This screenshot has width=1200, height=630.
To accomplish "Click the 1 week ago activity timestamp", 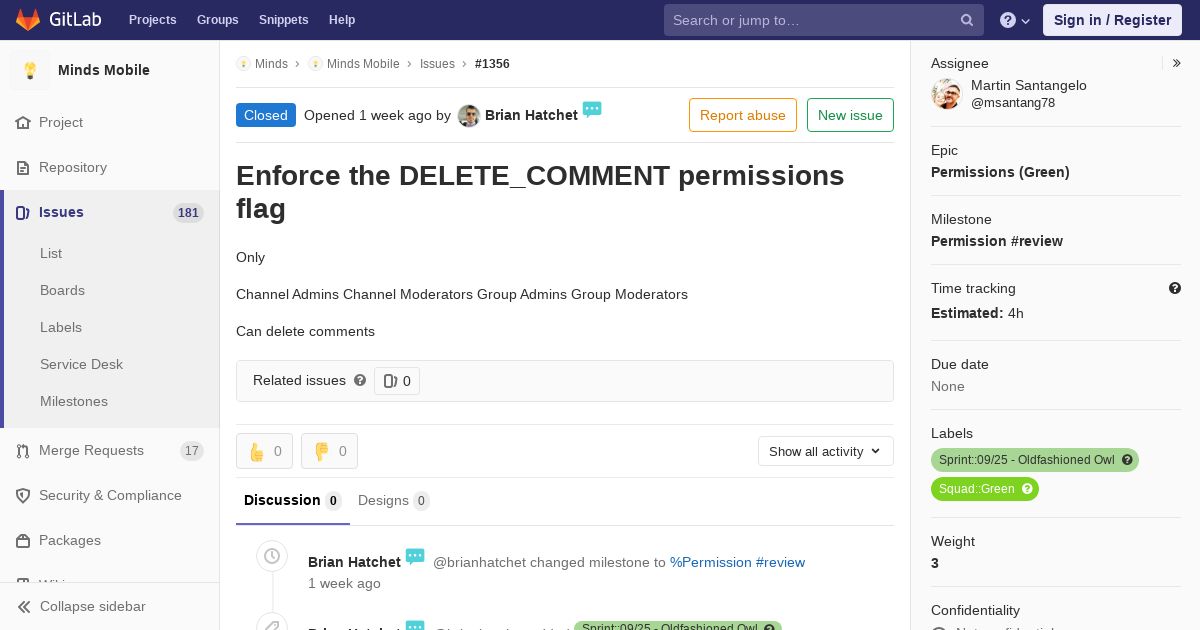I will [344, 583].
